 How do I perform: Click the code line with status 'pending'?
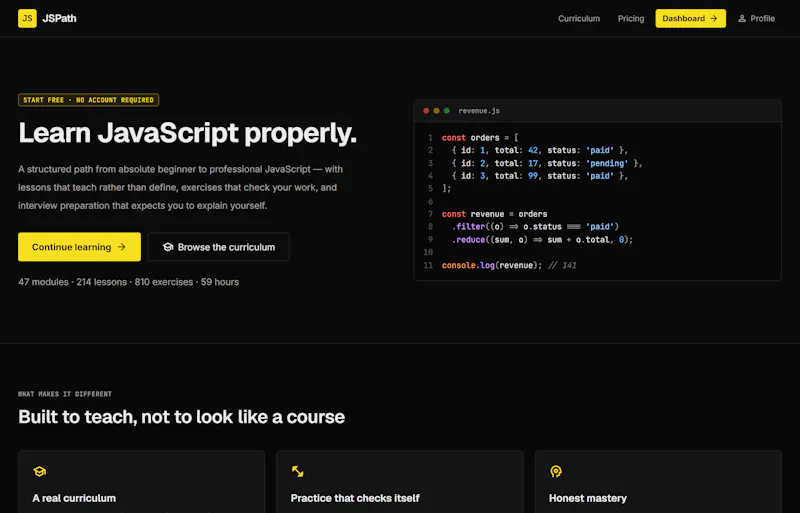coord(546,163)
